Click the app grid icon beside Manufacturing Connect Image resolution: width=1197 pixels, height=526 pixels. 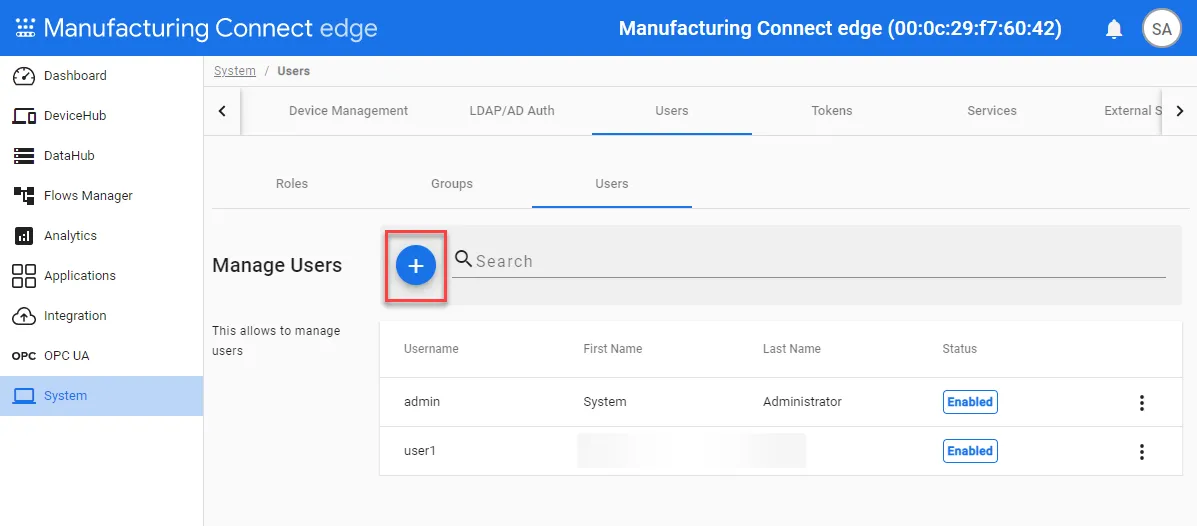25,28
